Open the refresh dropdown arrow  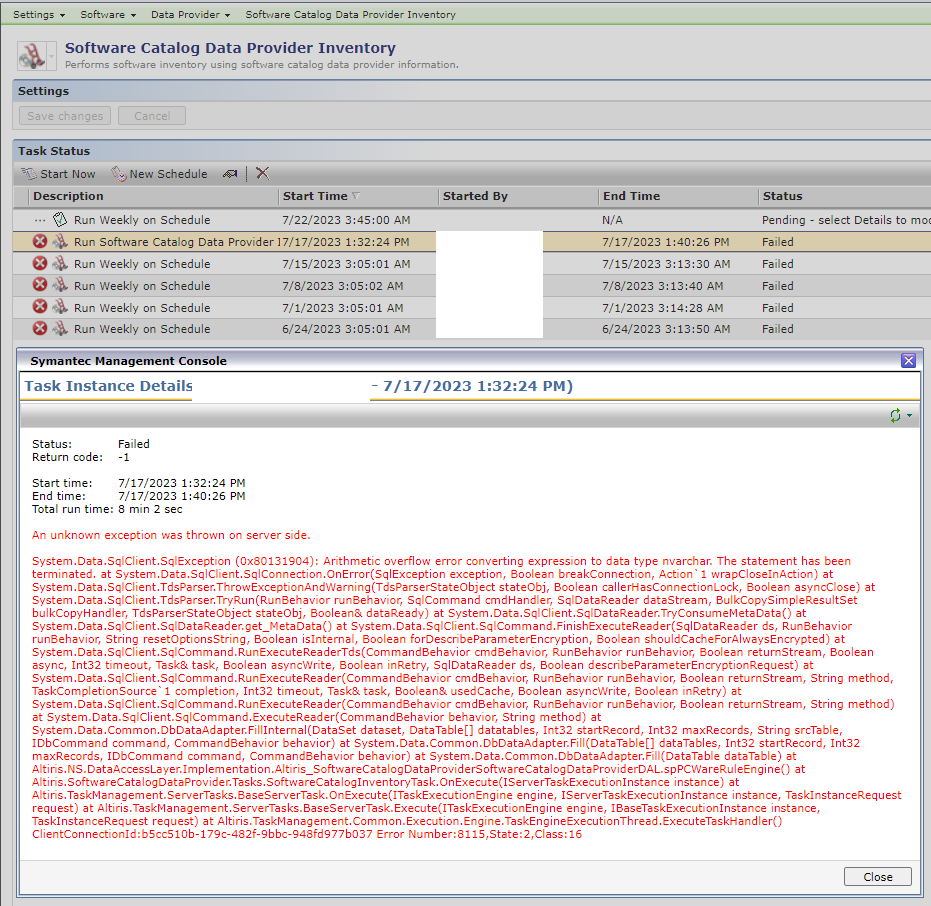coord(910,416)
